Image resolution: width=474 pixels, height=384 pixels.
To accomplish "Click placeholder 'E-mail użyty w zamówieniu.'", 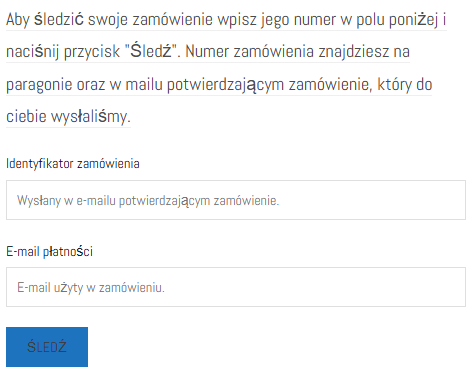I will point(91,287).
